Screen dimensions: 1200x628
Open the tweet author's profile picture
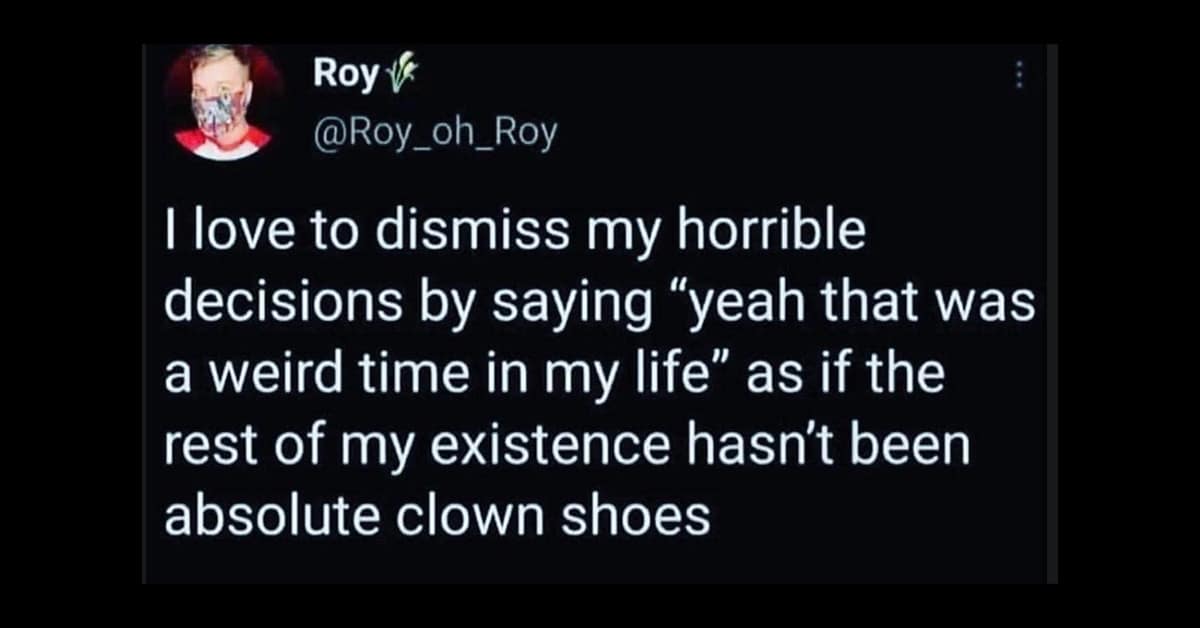[222, 103]
